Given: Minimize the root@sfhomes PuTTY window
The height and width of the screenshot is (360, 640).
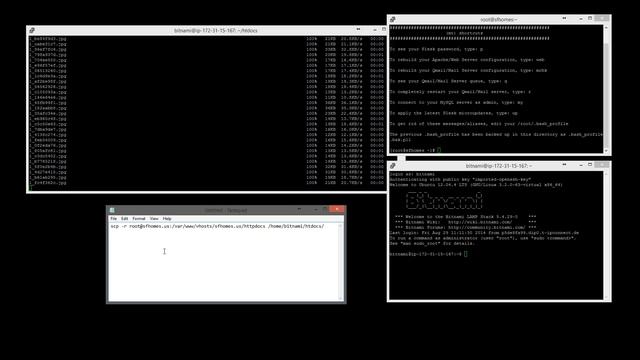Looking at the screenshot, I should (x=581, y=19).
